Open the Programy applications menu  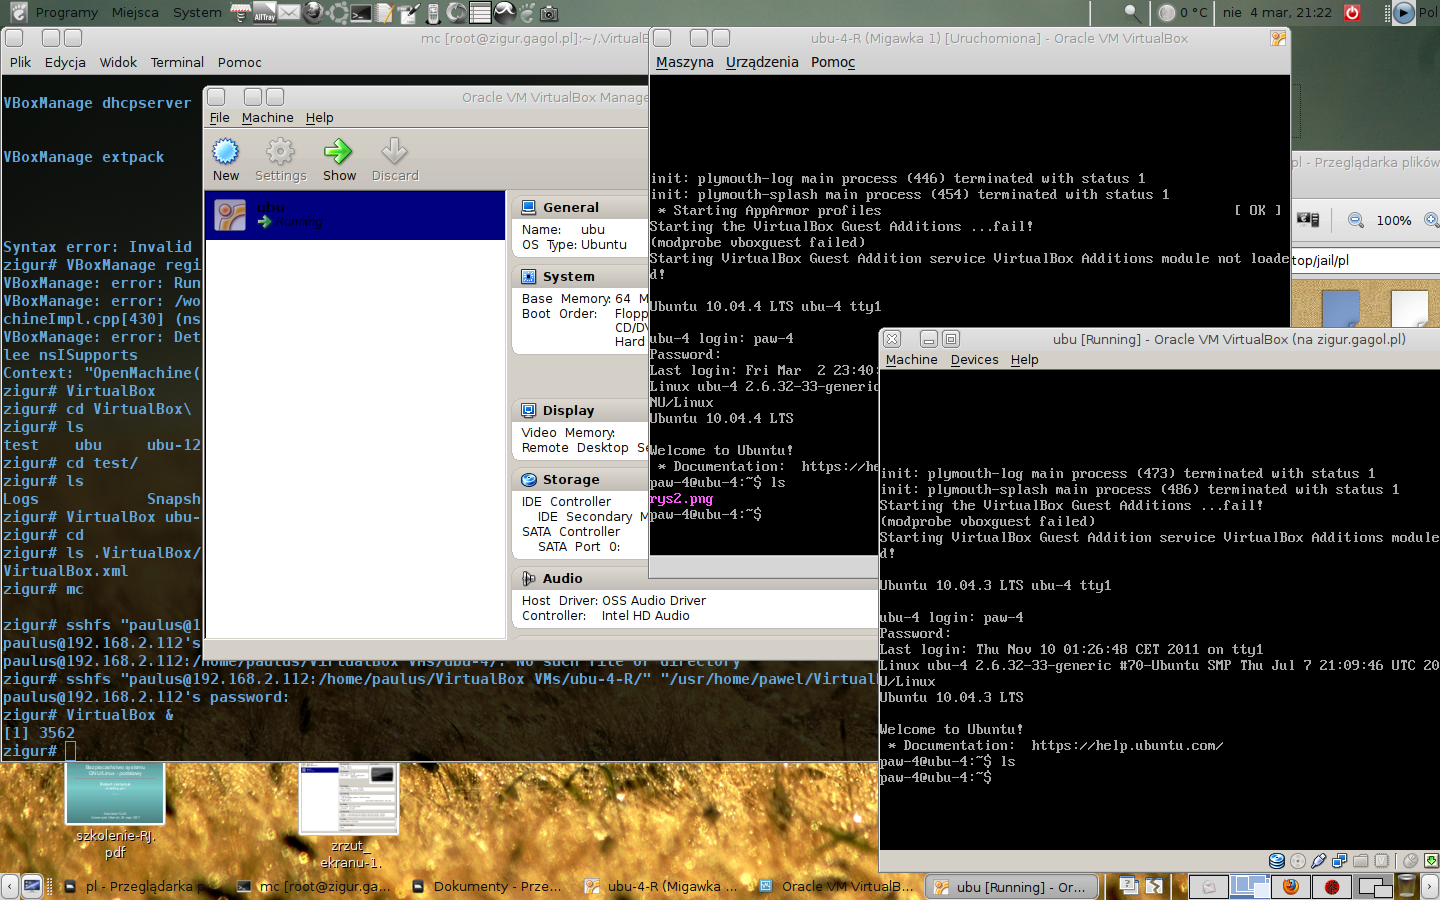pyautogui.click(x=66, y=13)
